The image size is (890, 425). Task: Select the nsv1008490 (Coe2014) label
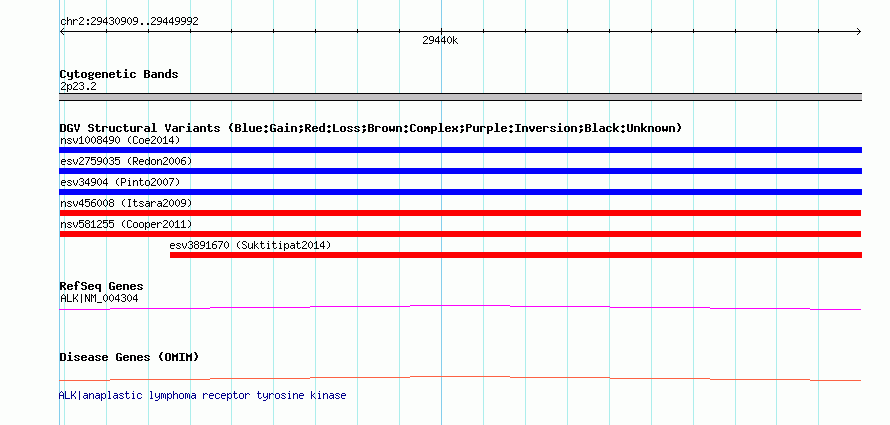(120, 140)
